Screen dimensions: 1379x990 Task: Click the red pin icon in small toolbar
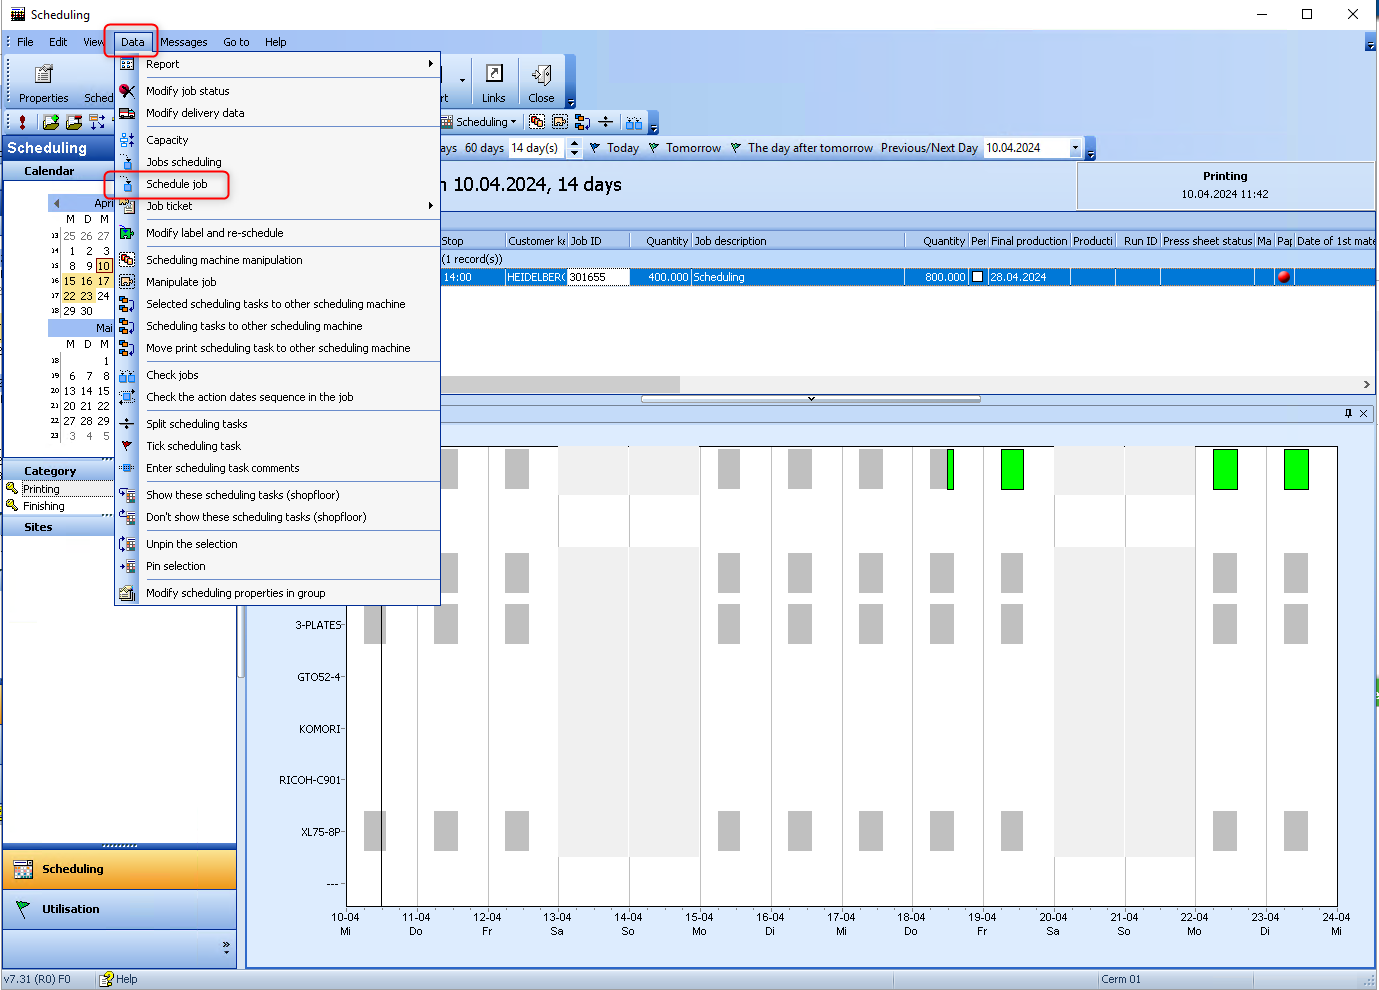(x=22, y=122)
